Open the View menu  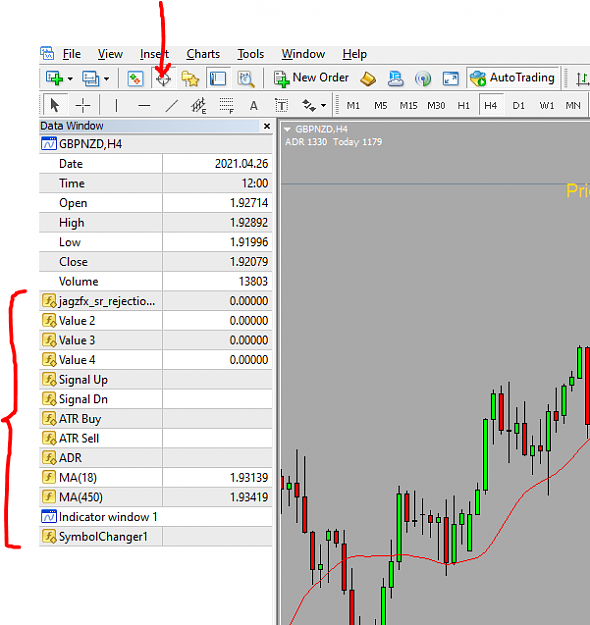coord(110,54)
